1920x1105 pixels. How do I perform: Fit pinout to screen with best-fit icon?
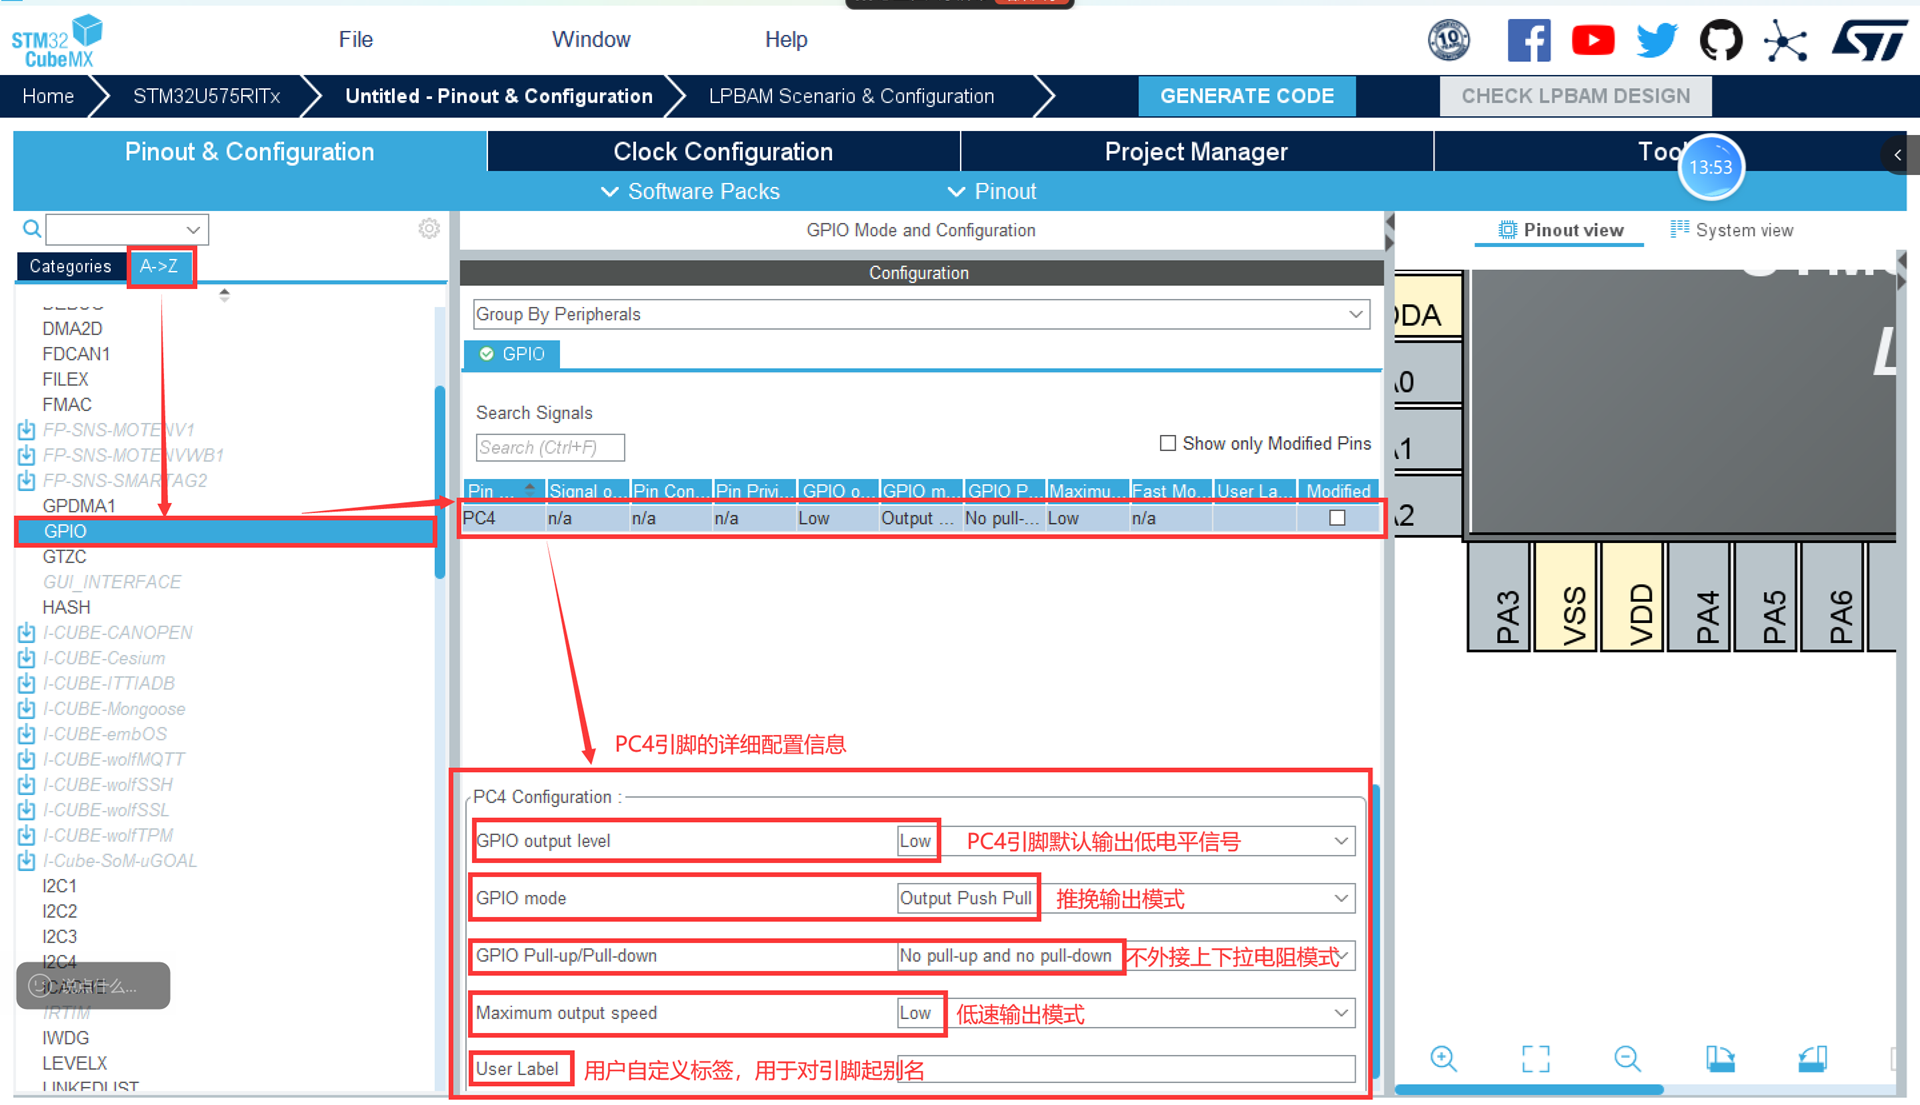coord(1535,1059)
